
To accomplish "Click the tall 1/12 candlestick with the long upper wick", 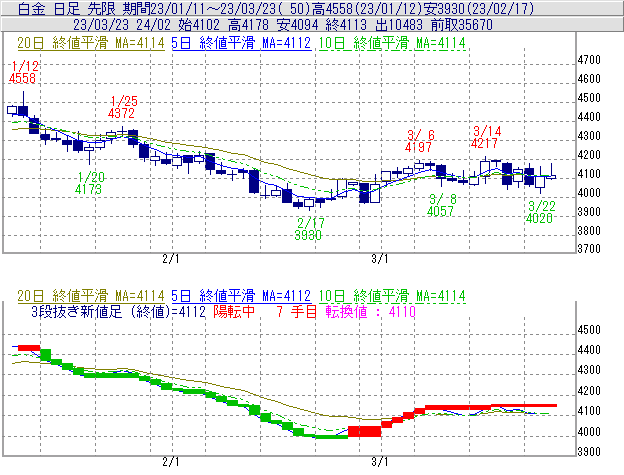I will [x=23, y=105].
